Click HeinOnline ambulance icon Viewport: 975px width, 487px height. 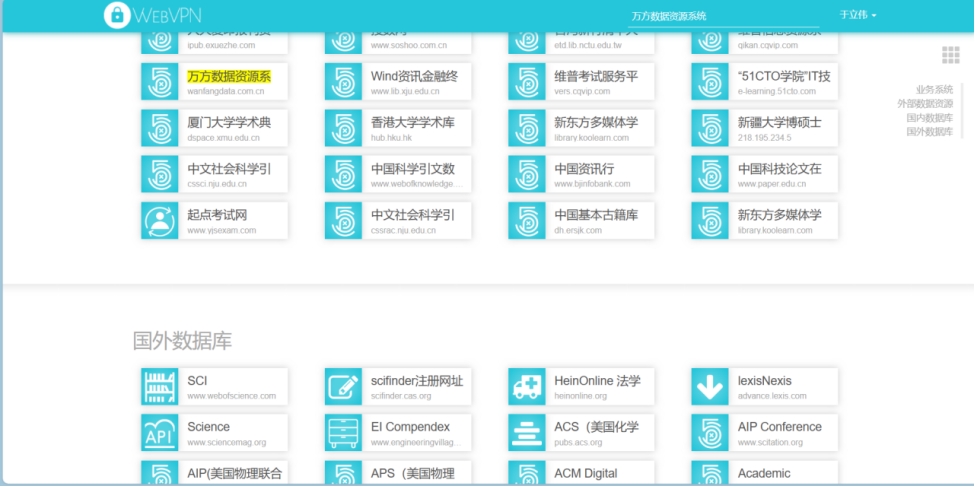[527, 387]
